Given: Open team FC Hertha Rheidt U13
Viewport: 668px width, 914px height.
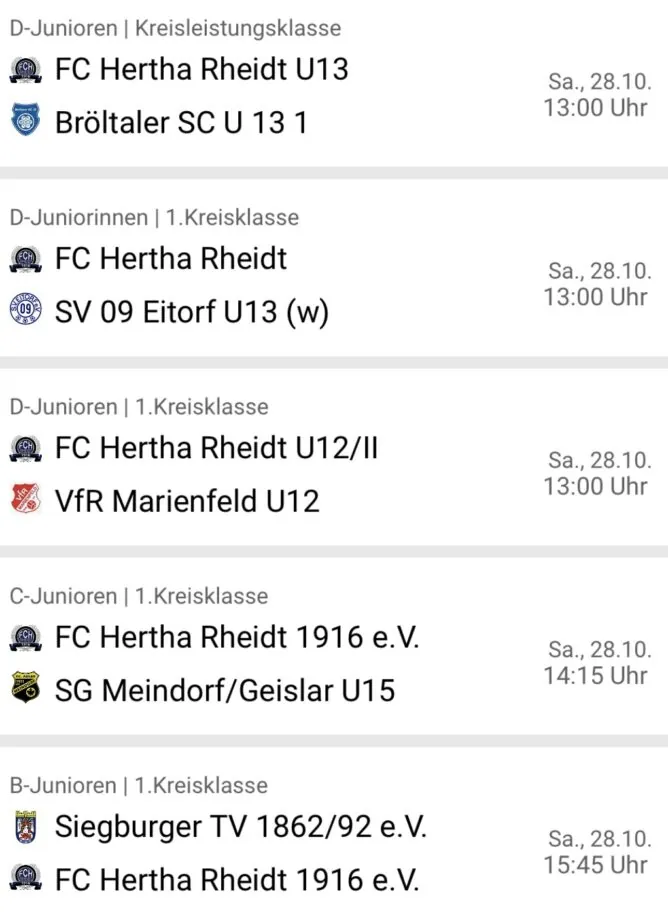Looking at the screenshot, I should click(x=202, y=69).
